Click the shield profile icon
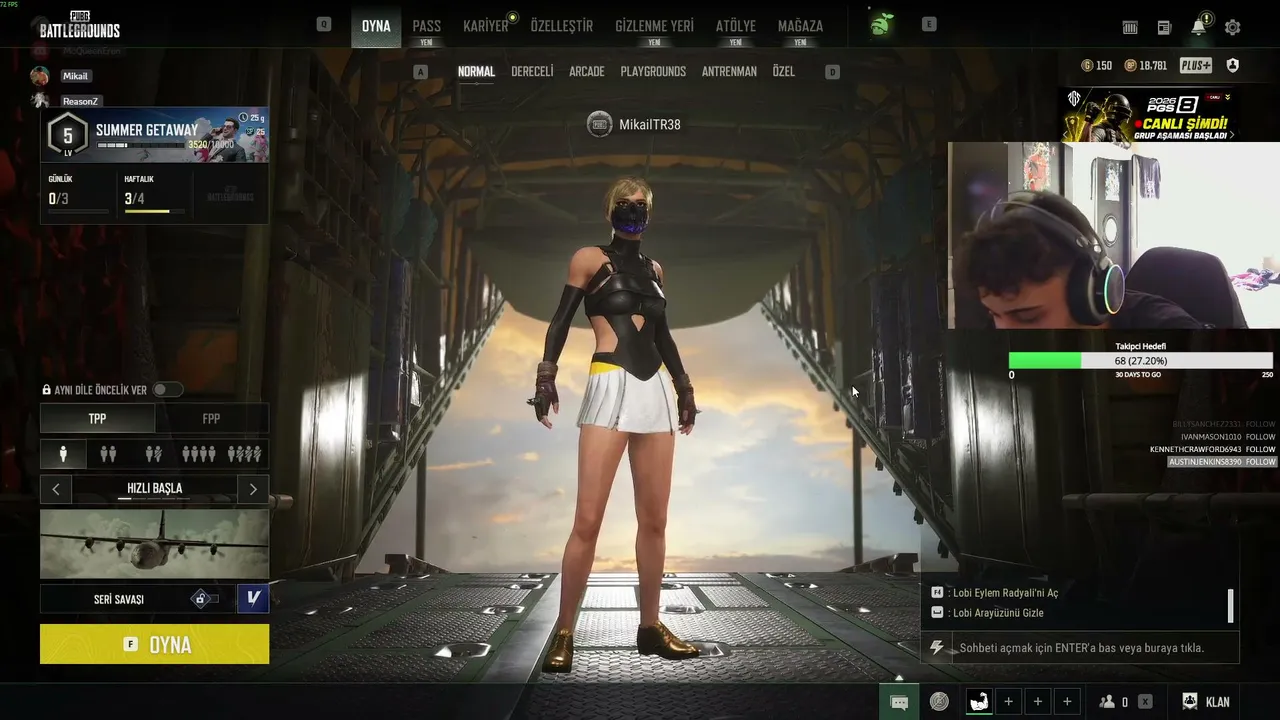 1233,66
